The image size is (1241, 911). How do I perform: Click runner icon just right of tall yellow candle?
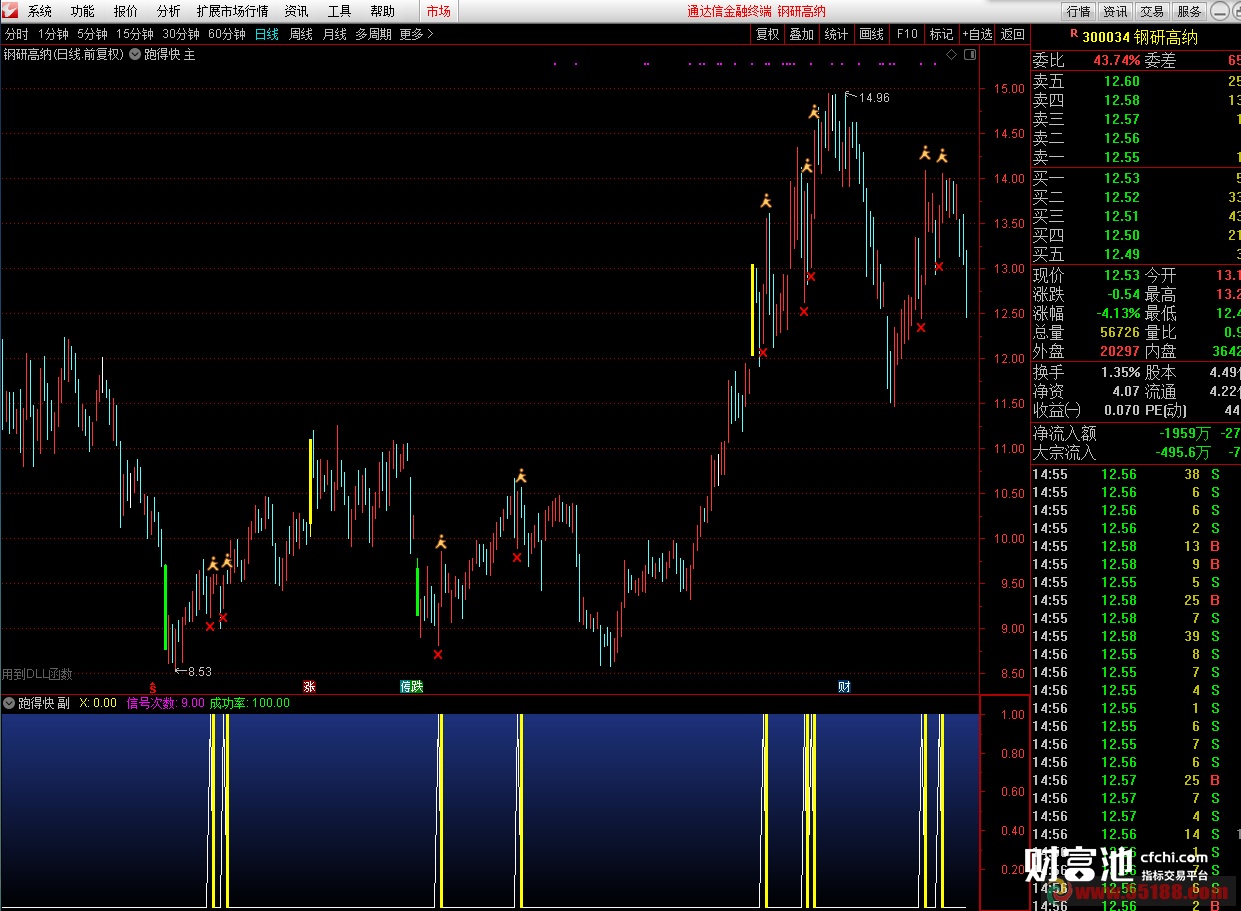tap(766, 202)
